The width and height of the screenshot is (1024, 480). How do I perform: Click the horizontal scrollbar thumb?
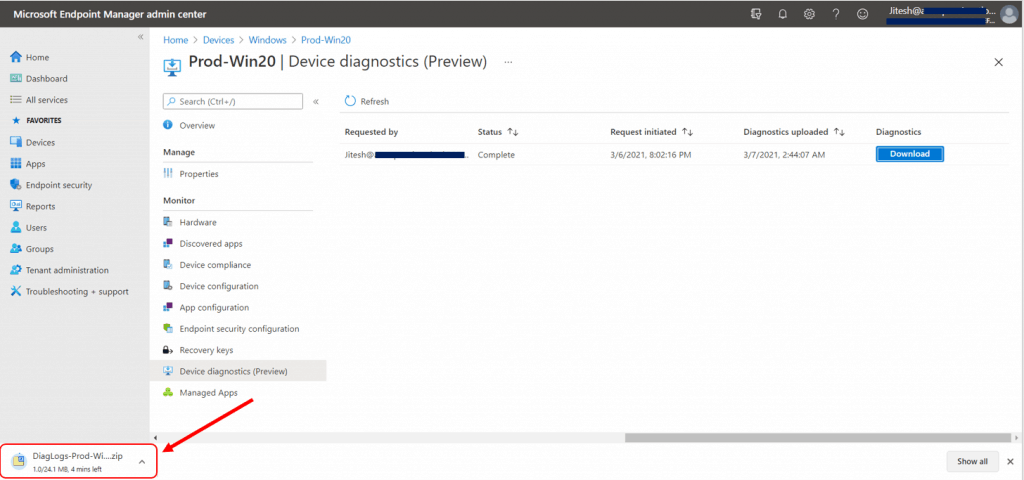[x=816, y=438]
